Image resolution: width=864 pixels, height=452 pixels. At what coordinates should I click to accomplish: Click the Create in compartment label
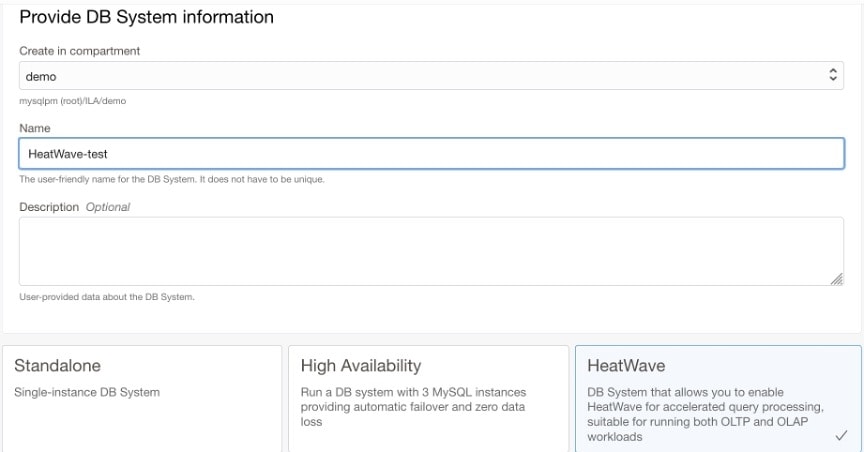point(79,51)
